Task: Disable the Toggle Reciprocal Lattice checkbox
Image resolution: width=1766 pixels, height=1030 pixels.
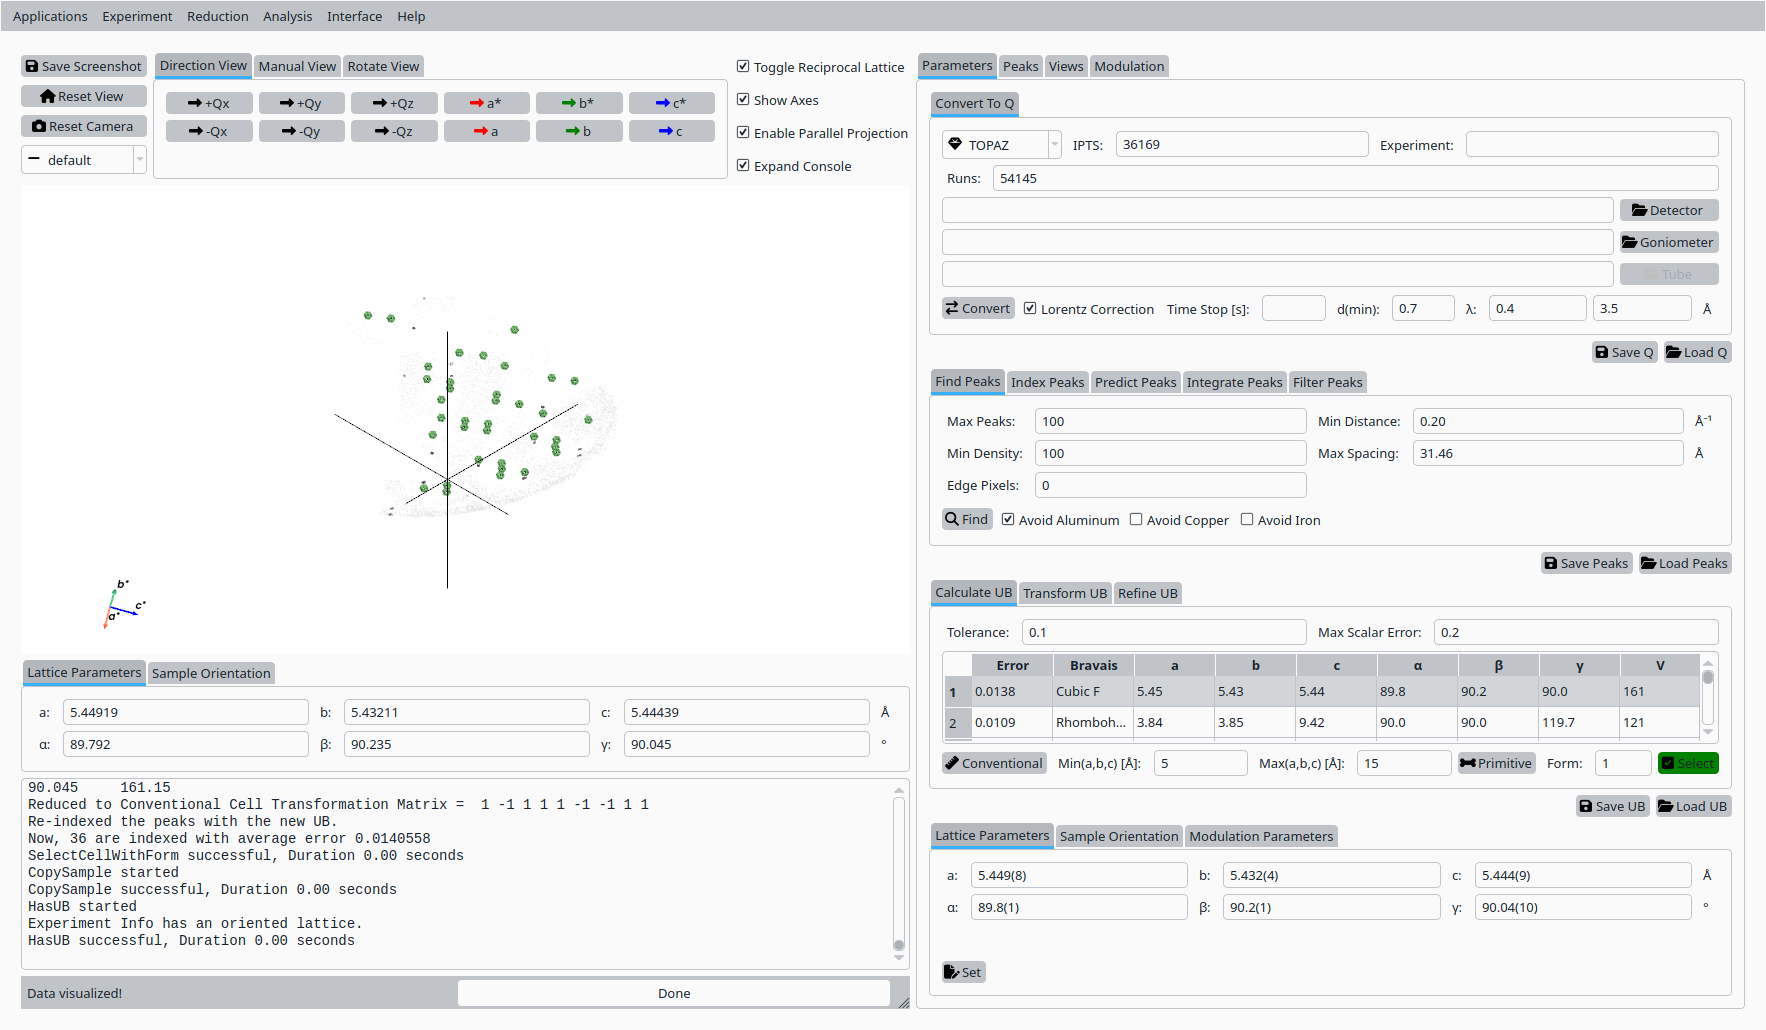Action: (x=743, y=67)
